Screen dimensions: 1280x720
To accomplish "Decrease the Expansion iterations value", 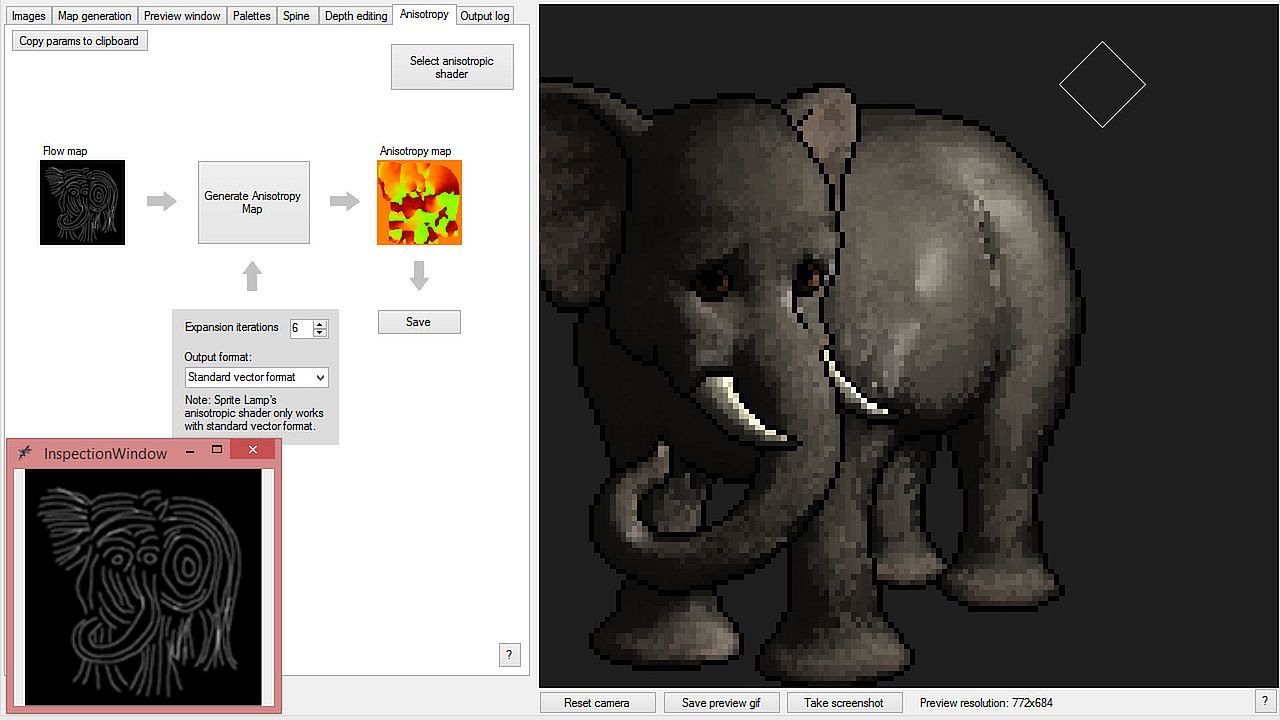I will coord(320,332).
